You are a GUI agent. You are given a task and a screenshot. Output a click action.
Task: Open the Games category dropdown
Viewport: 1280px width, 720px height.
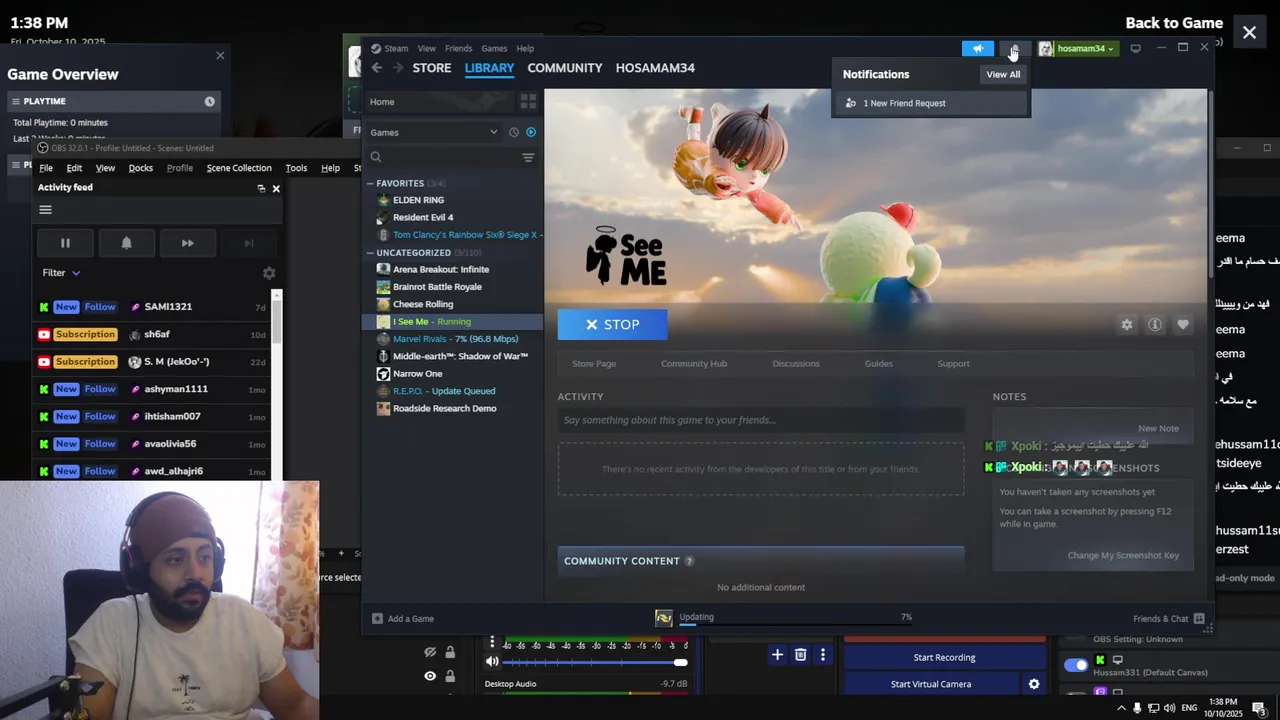pos(433,132)
